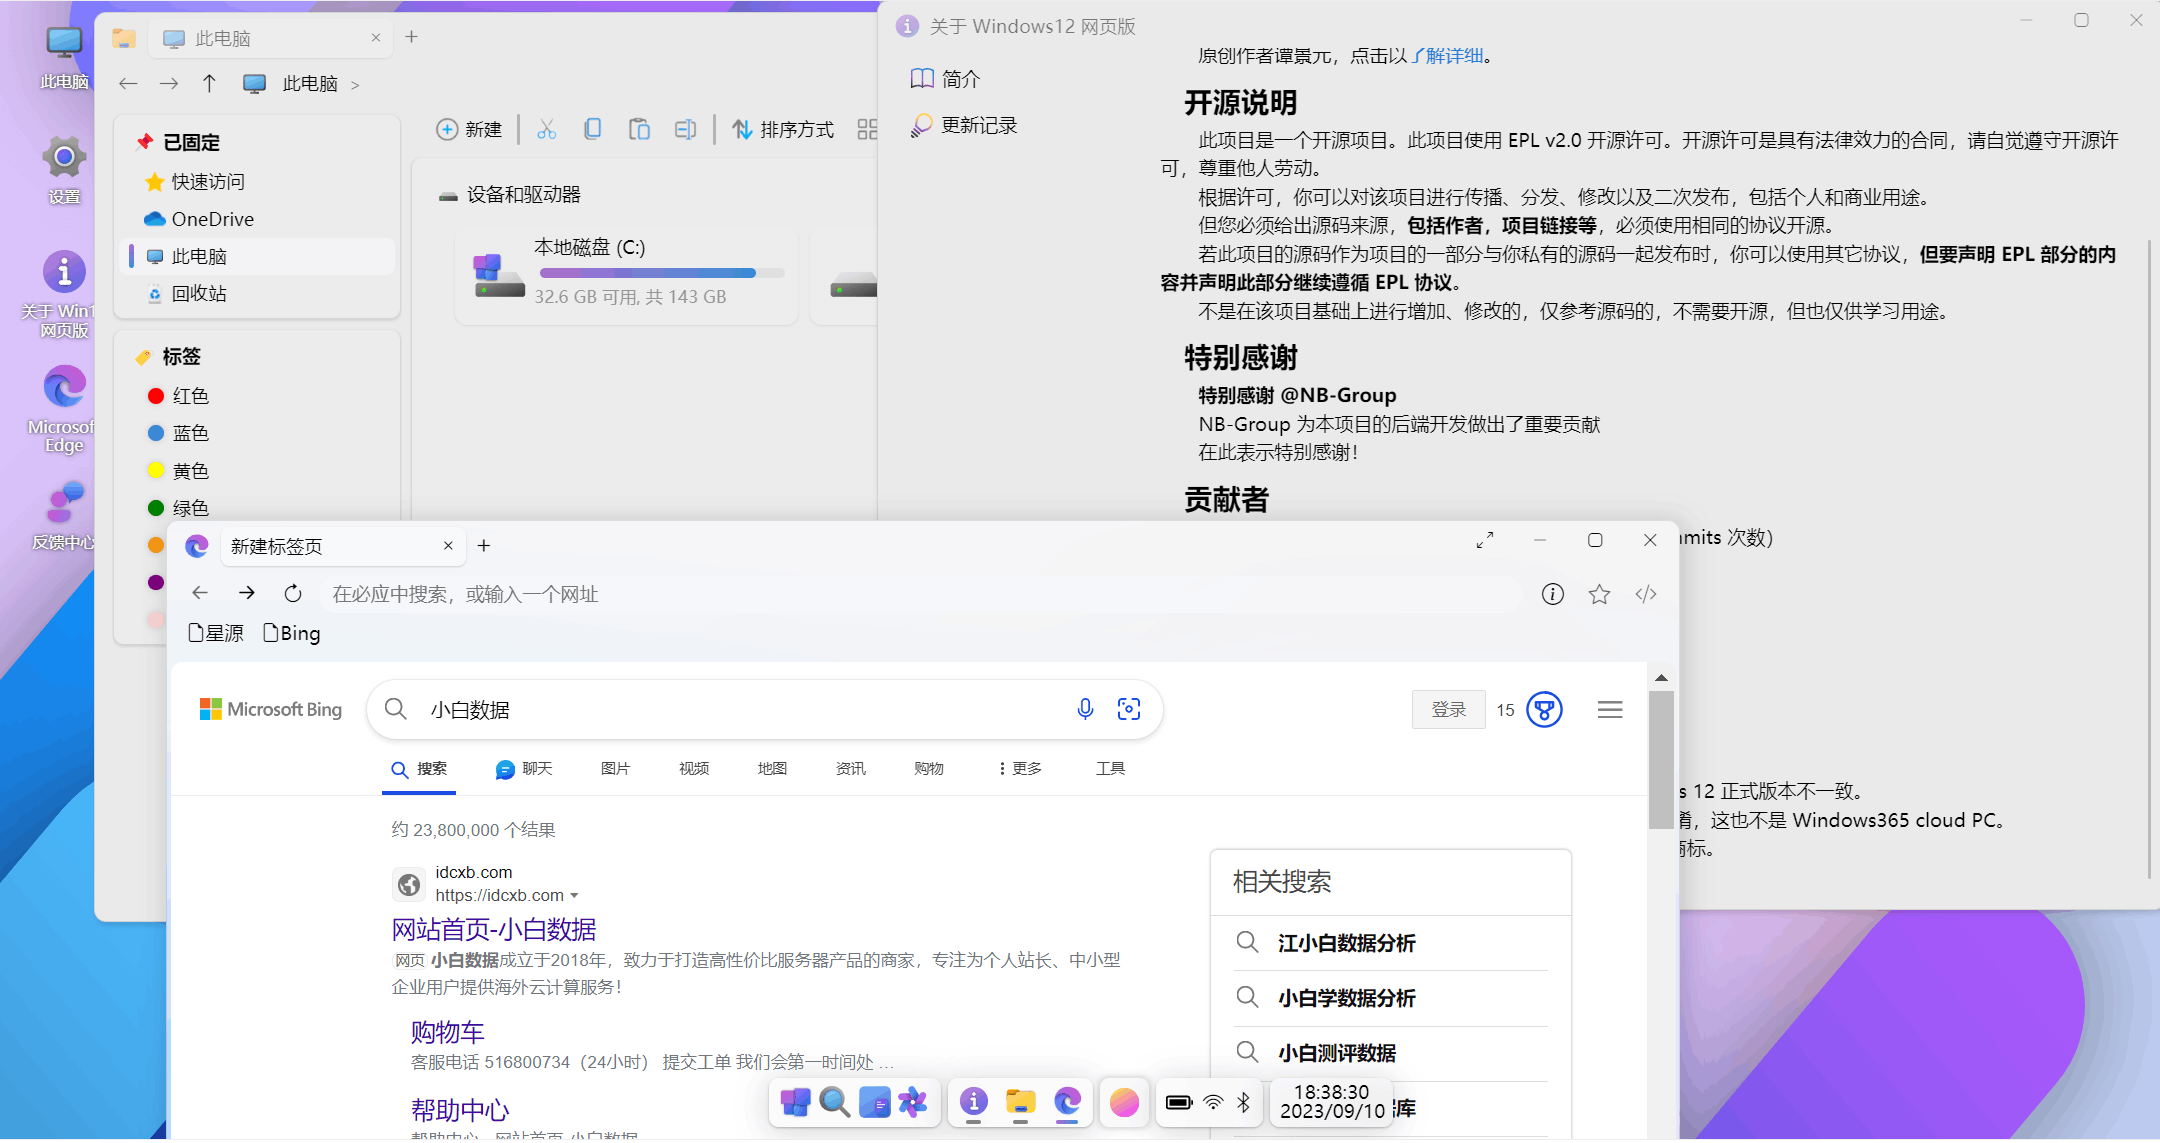Click the 了解详细 link in About window

pos(1447,56)
